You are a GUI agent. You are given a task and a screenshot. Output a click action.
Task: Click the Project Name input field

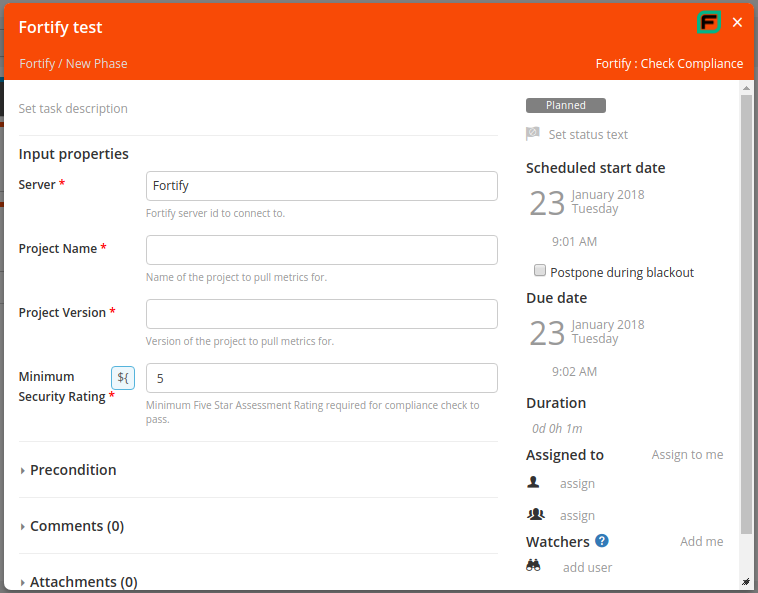point(321,250)
